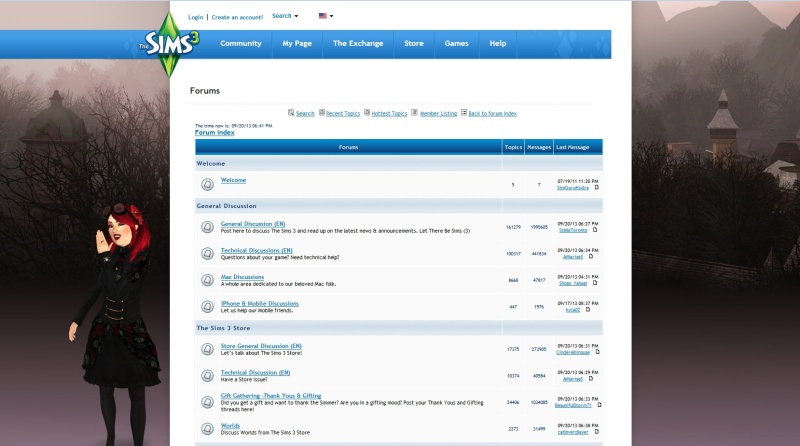
Task: Click the StellaToronto username link
Action: (x=573, y=230)
